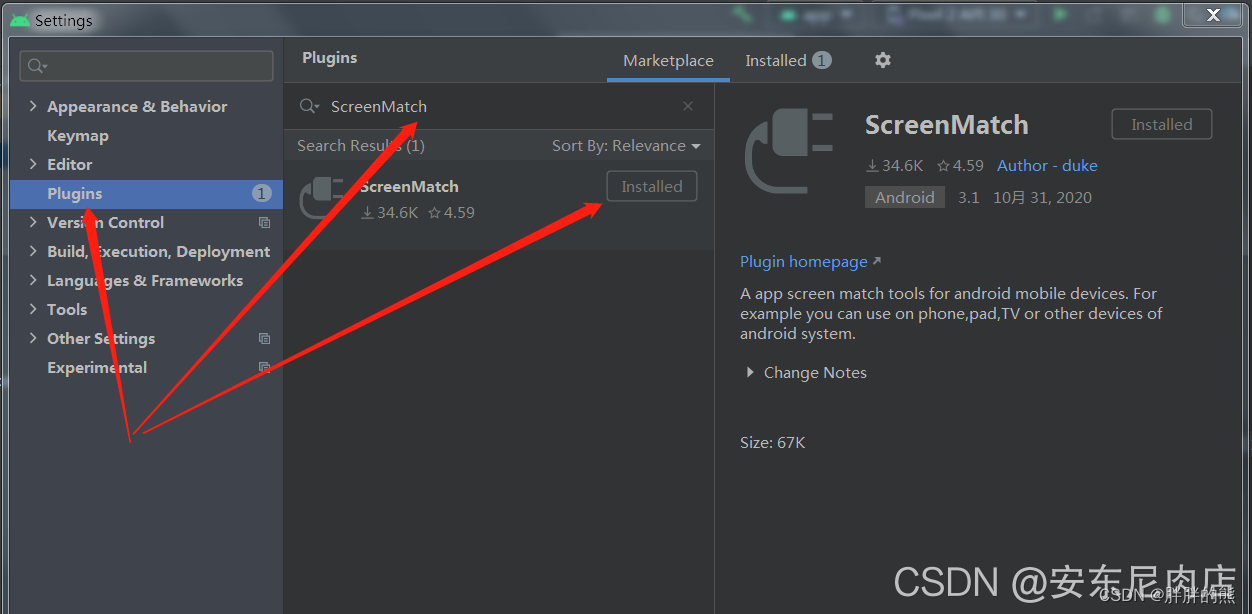The width and height of the screenshot is (1252, 614).
Task: Switch to the Marketplace tab
Action: [668, 60]
